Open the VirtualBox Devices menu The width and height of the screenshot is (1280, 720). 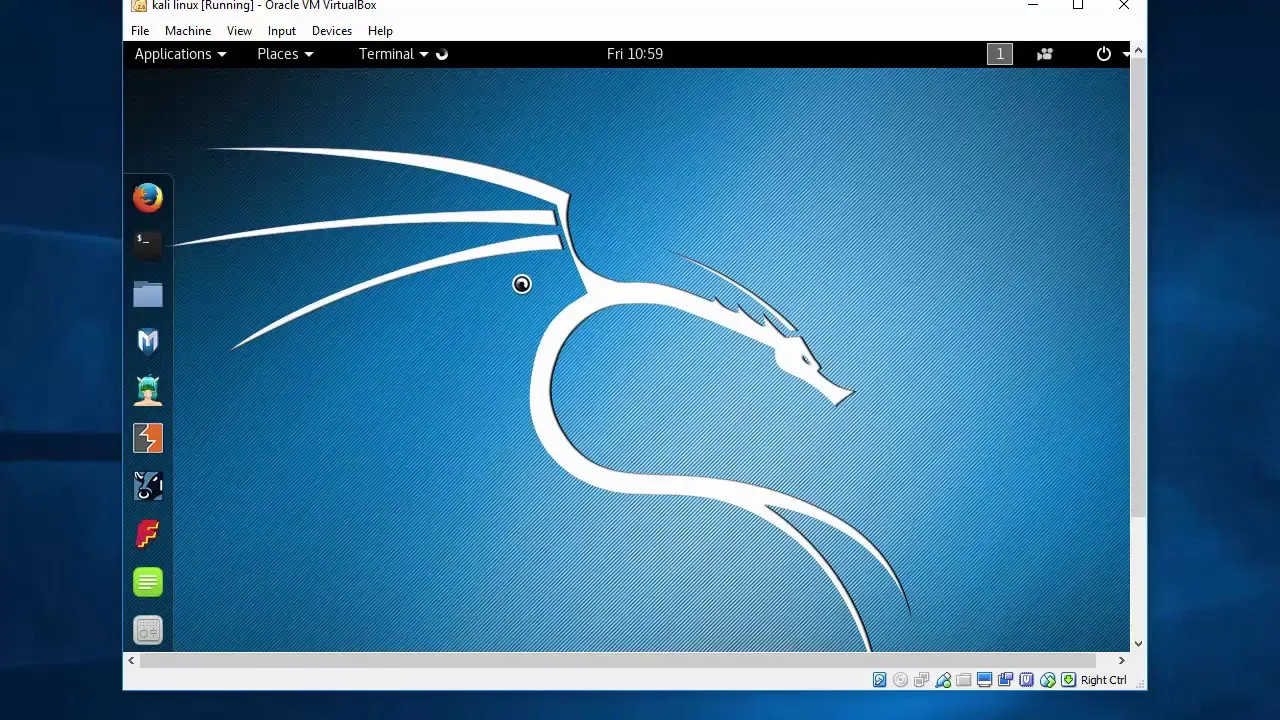[x=332, y=31]
